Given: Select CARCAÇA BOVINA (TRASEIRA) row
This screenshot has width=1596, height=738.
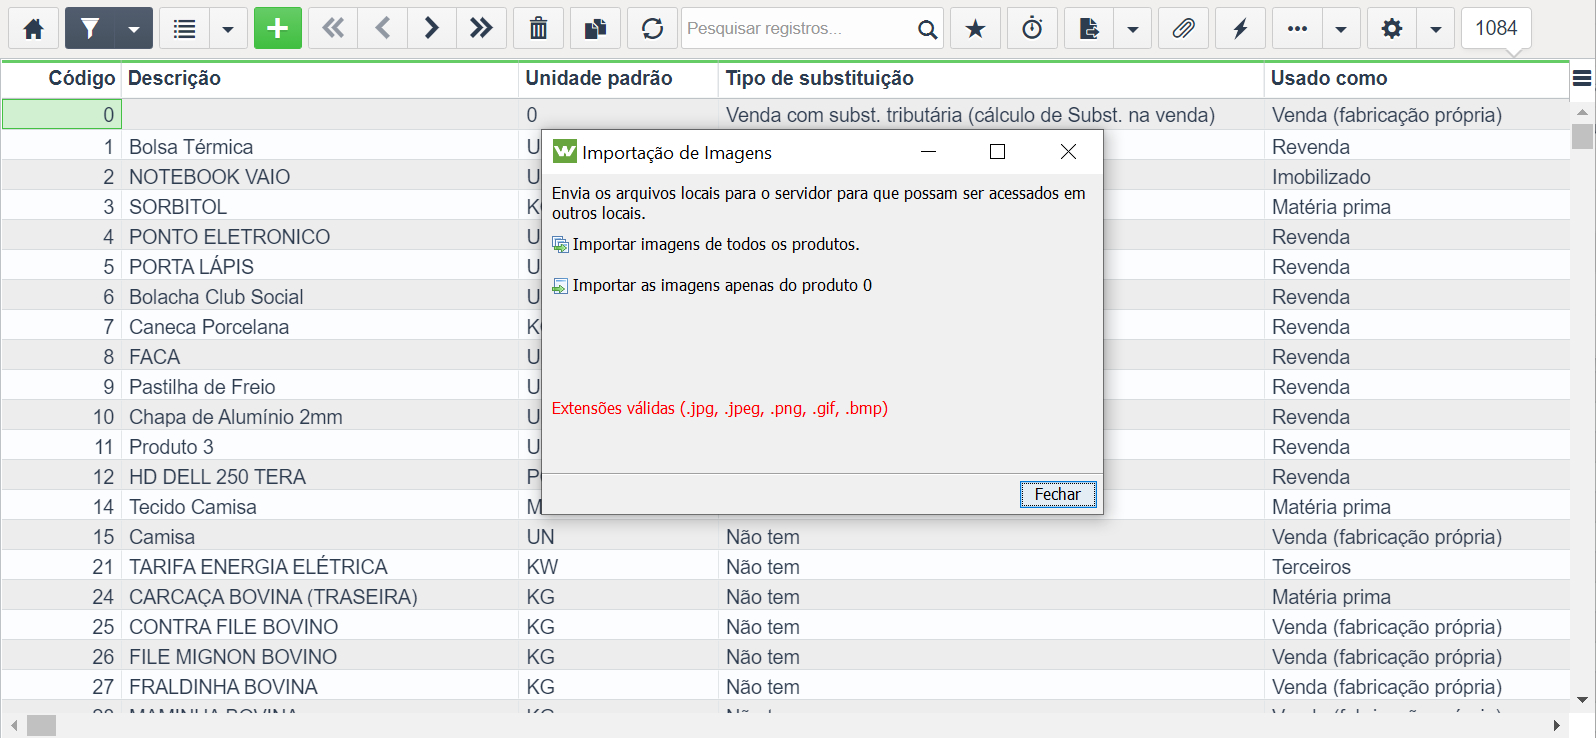Looking at the screenshot, I should 785,597.
